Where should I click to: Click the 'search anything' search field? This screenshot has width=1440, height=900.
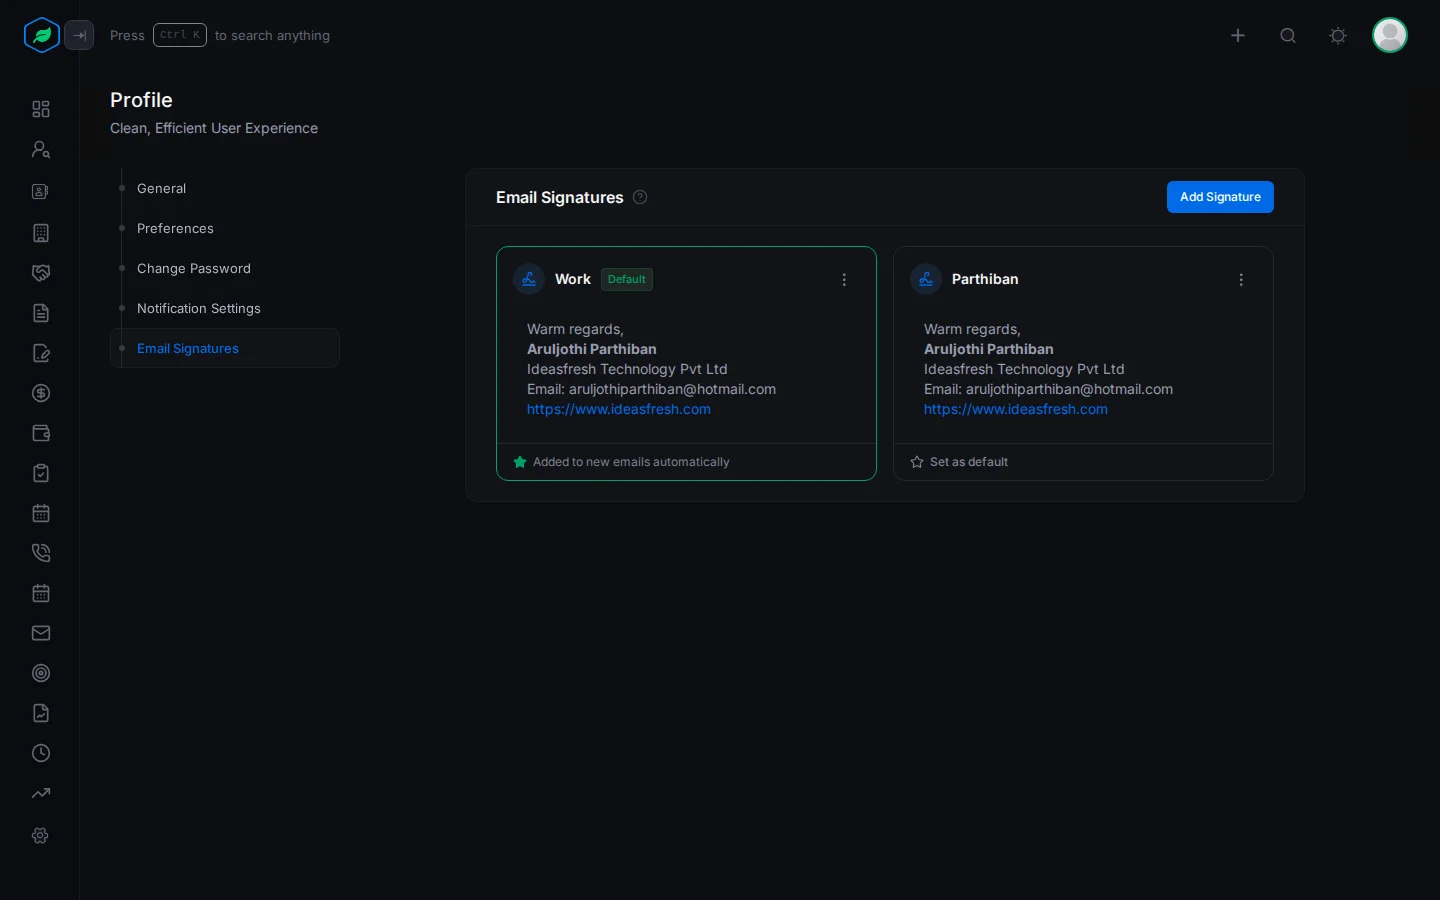point(220,35)
